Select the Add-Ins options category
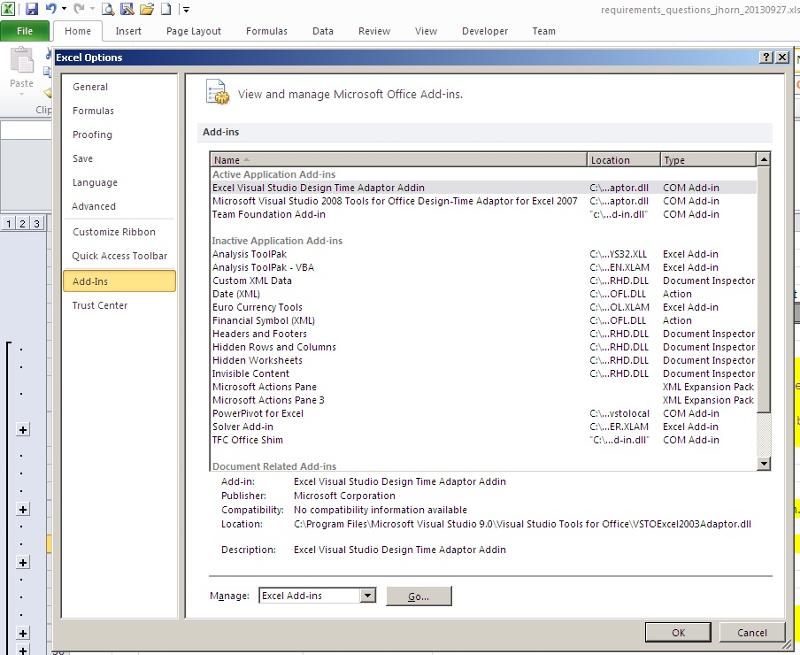The width and height of the screenshot is (800, 655). (119, 281)
